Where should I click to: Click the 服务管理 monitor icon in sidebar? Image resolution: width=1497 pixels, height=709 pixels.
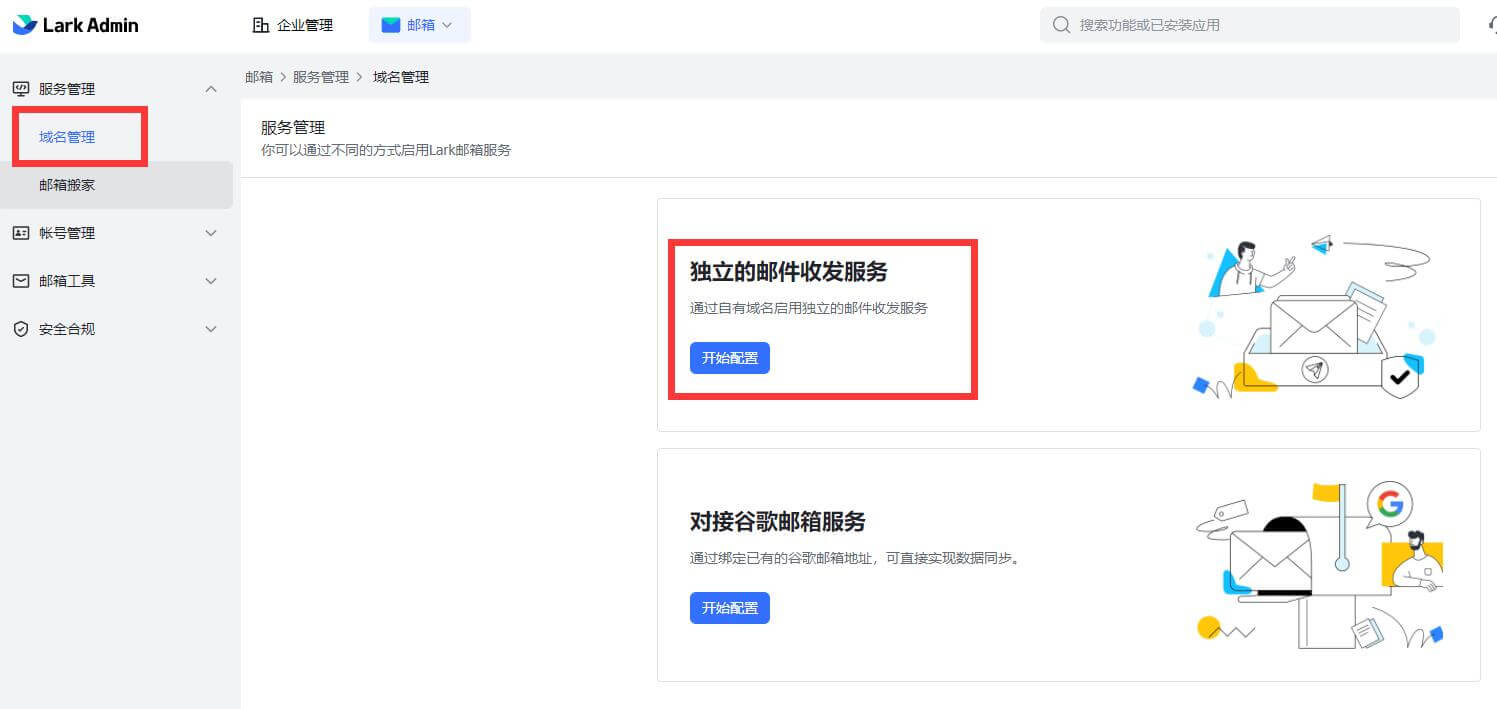(x=22, y=88)
